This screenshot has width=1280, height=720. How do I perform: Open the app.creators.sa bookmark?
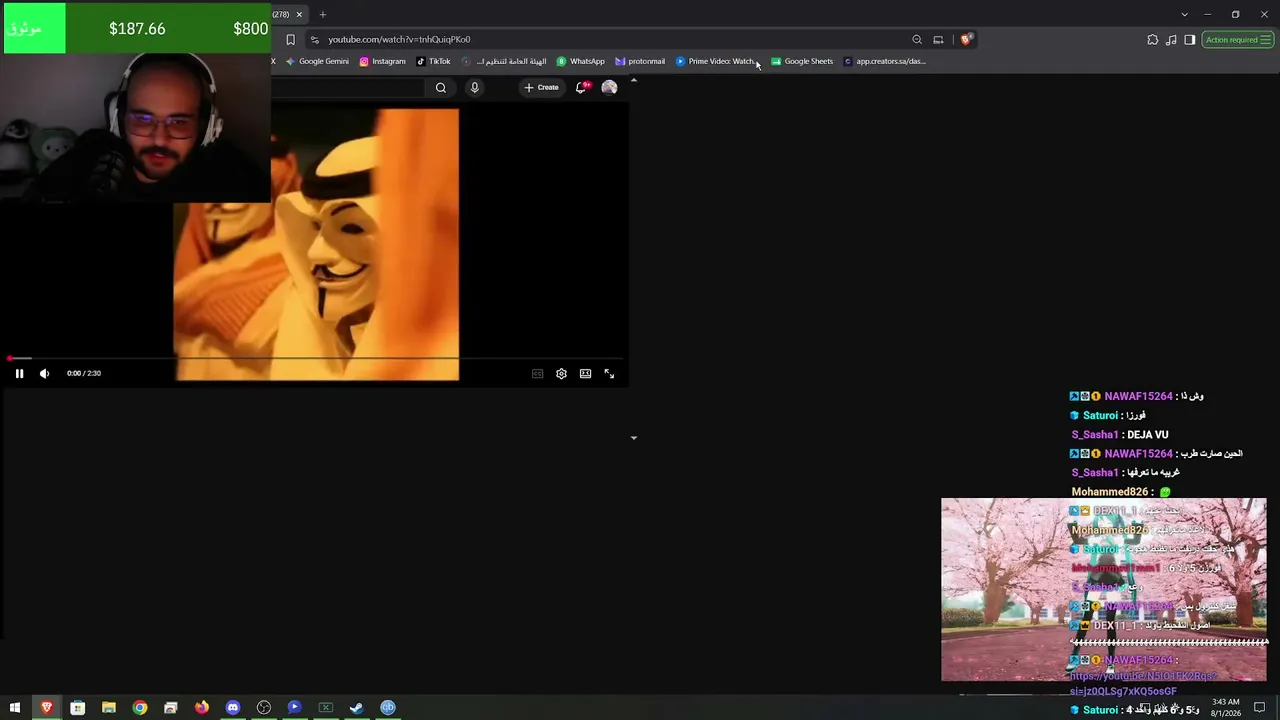(884, 61)
